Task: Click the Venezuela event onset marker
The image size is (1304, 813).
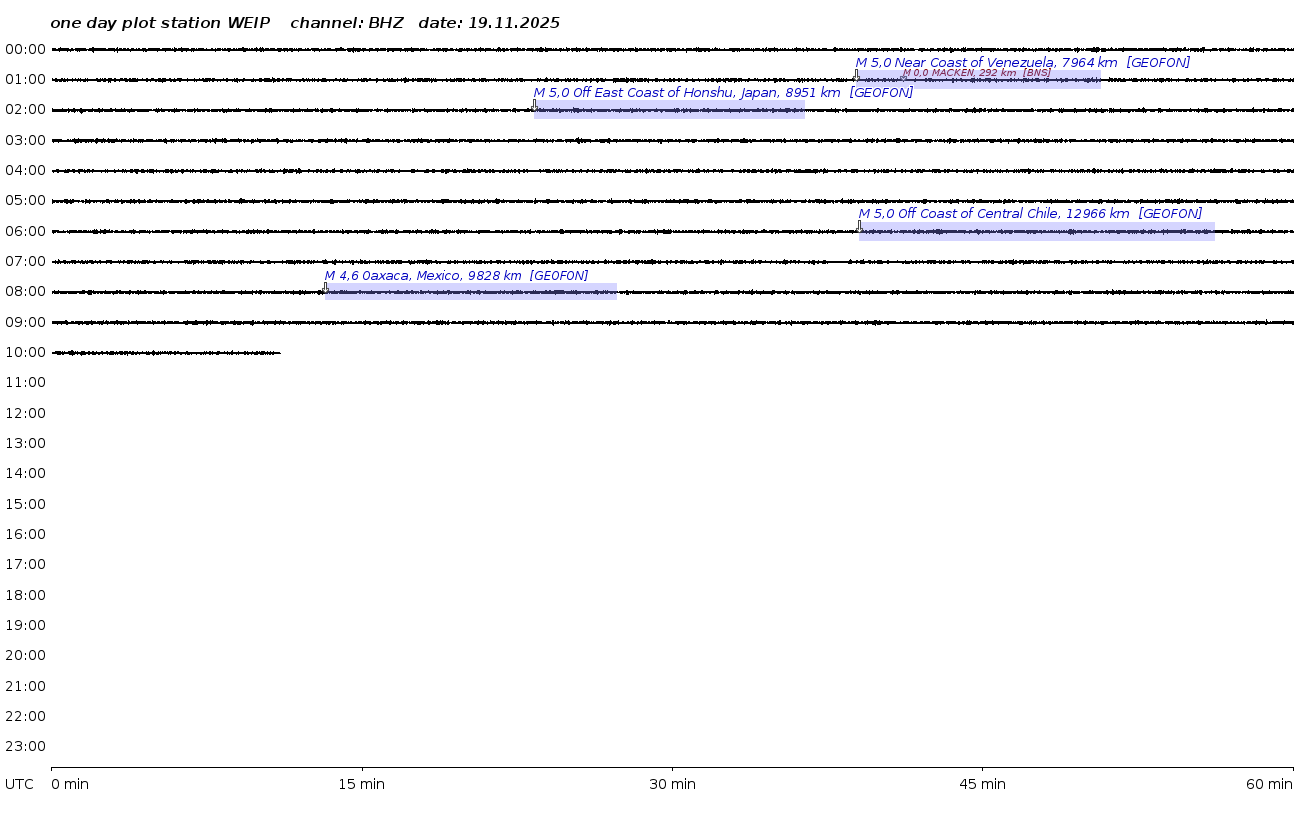Action: 856,75
